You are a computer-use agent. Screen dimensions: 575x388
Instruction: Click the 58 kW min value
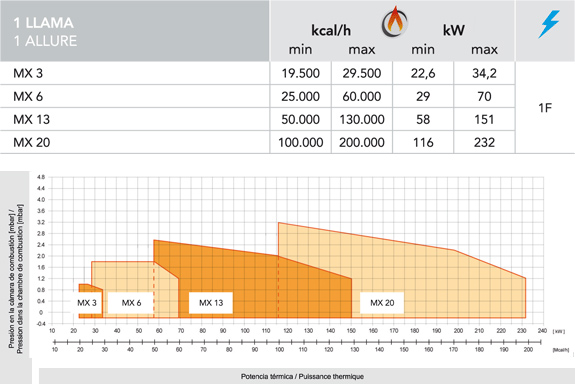coord(423,120)
